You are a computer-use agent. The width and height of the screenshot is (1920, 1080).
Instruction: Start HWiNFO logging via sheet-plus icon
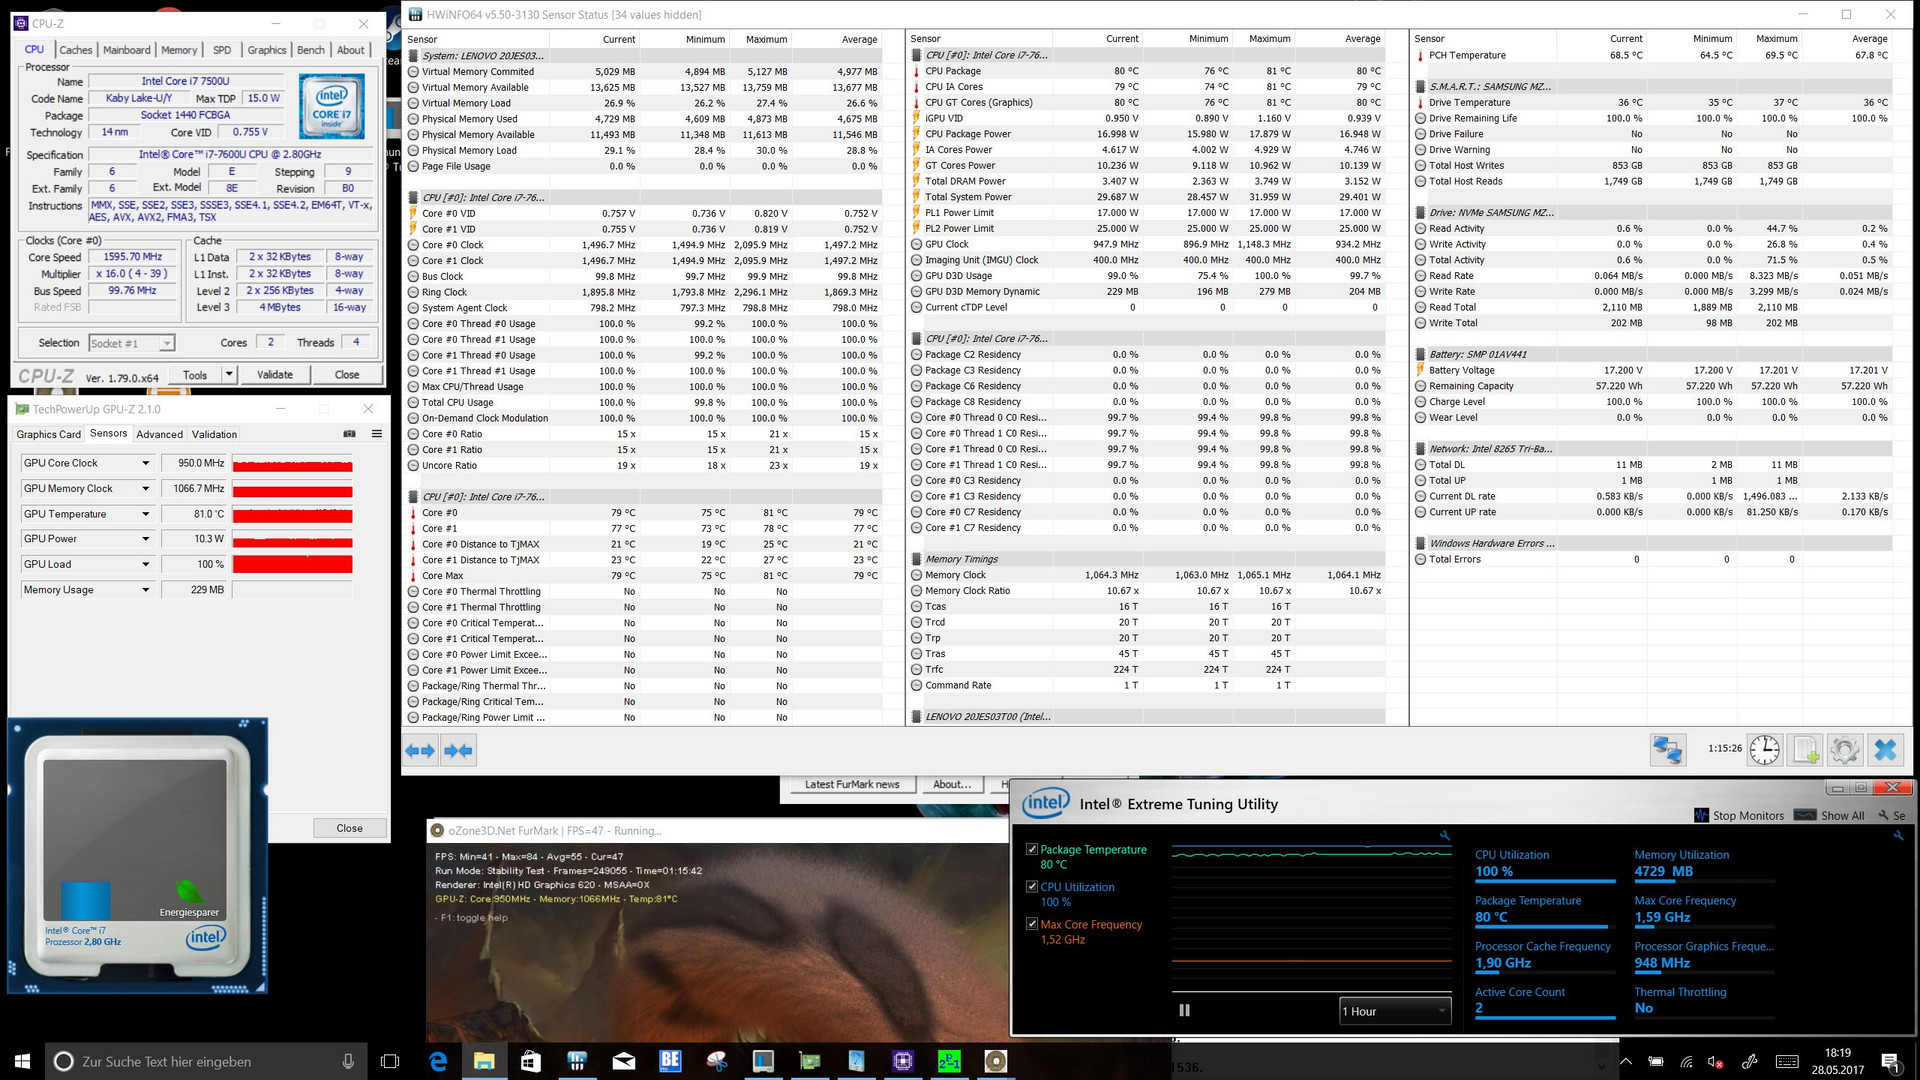pyautogui.click(x=1806, y=749)
